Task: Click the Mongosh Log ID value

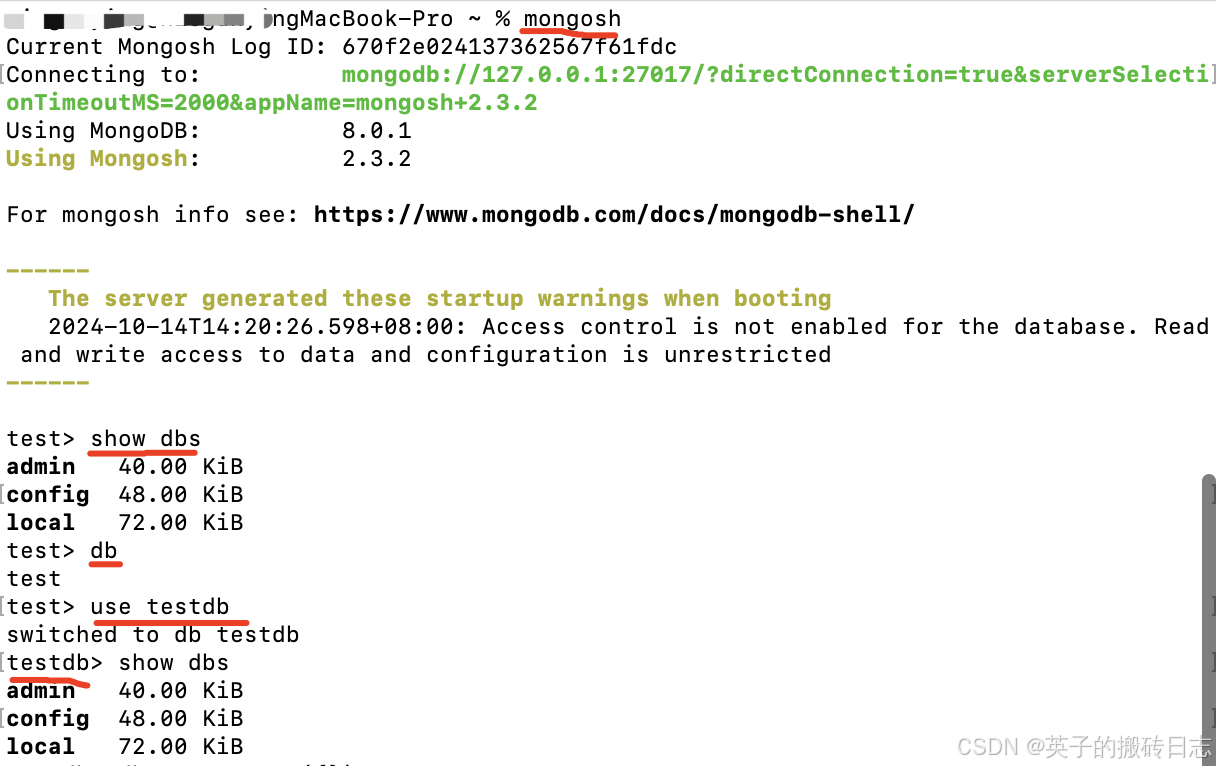Action: pos(509,46)
